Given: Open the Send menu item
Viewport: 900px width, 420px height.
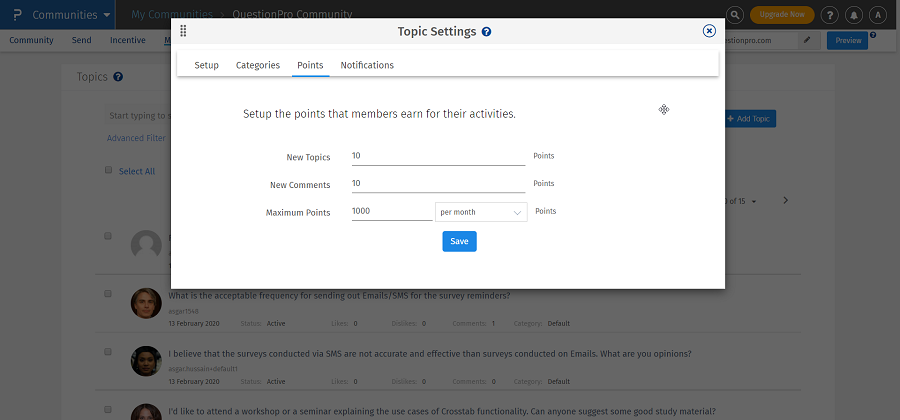Looking at the screenshot, I should 82,40.
